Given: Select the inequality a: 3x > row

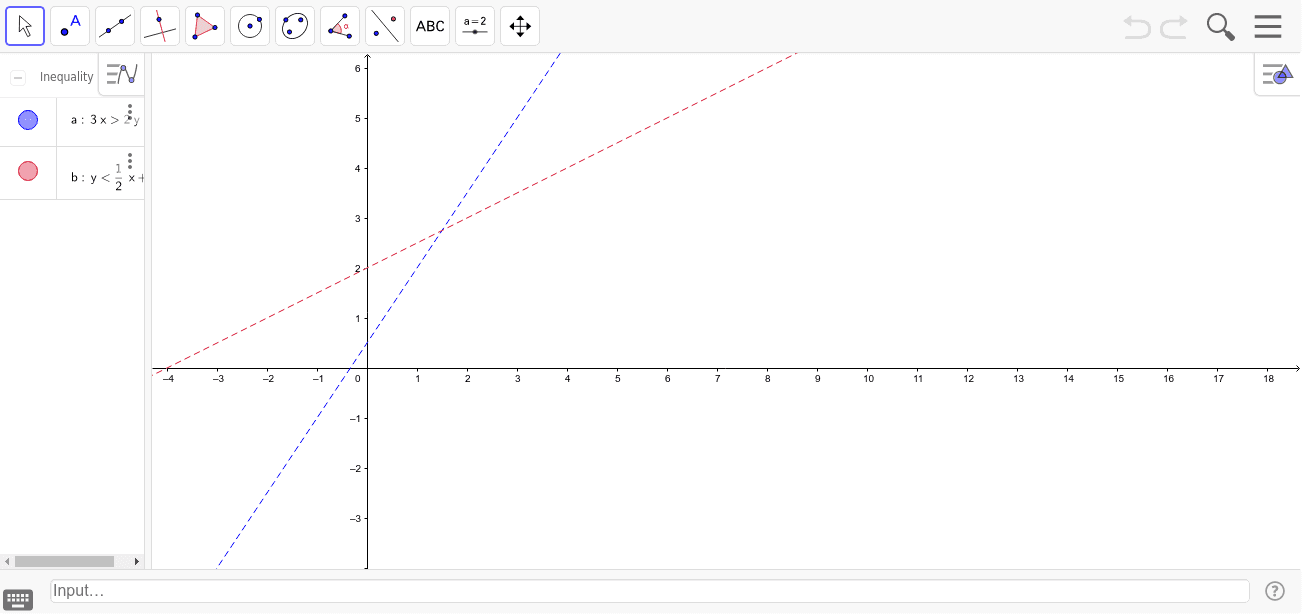Looking at the screenshot, I should pyautogui.click(x=72, y=122).
